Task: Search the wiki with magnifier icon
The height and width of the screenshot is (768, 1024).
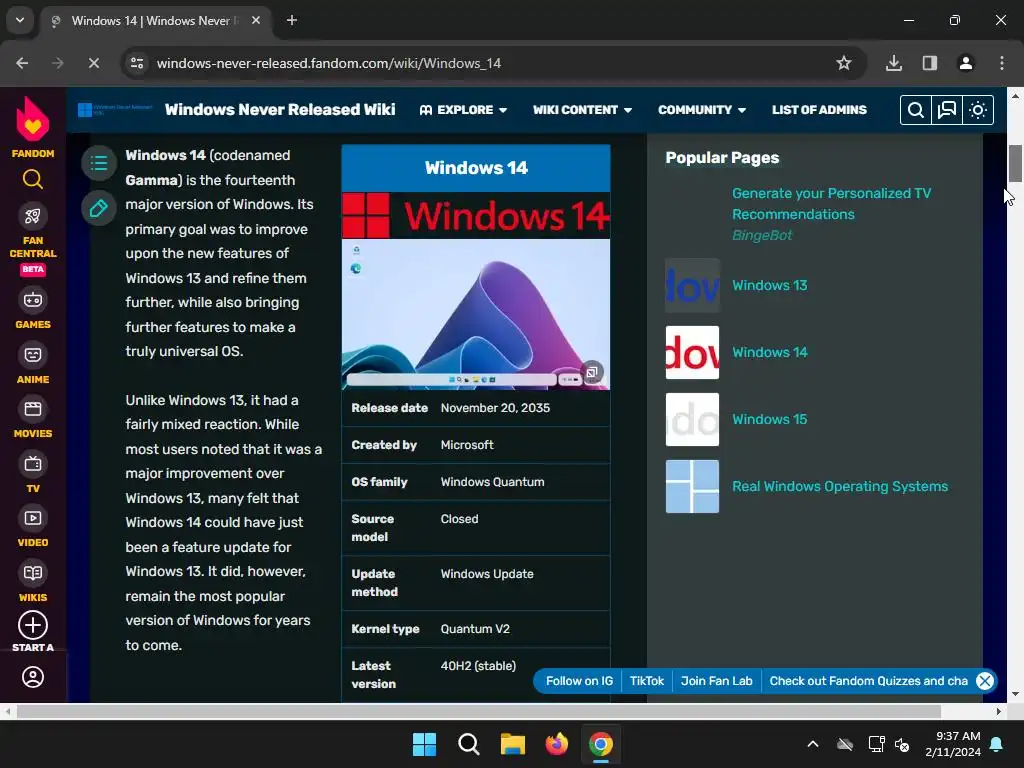Action: 916,110
